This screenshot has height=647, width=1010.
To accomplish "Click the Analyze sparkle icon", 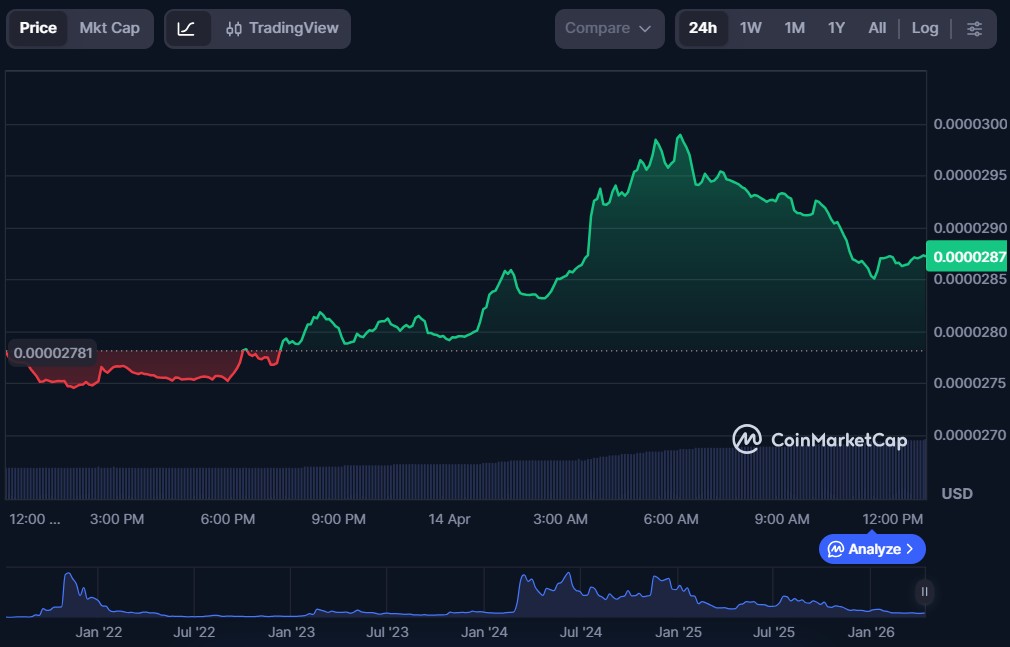I will tap(836, 549).
